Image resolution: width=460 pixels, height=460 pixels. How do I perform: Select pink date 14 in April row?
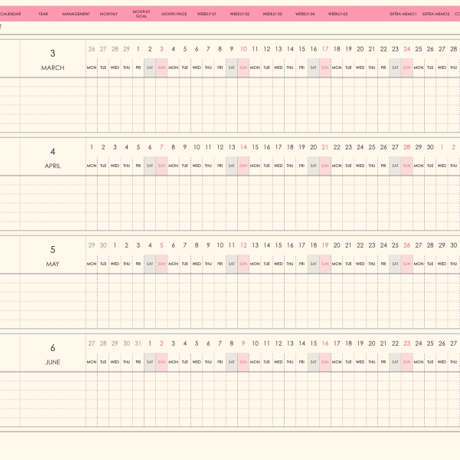point(243,147)
